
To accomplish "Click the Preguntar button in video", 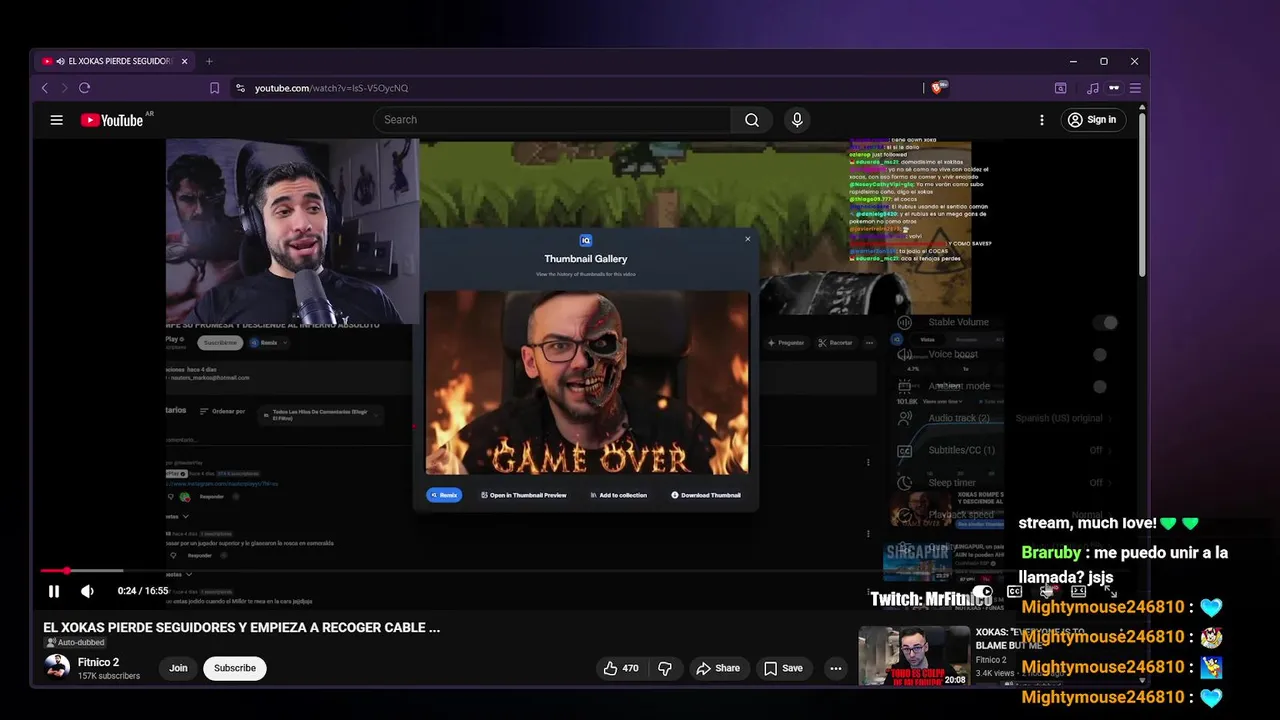I will click(x=786, y=343).
